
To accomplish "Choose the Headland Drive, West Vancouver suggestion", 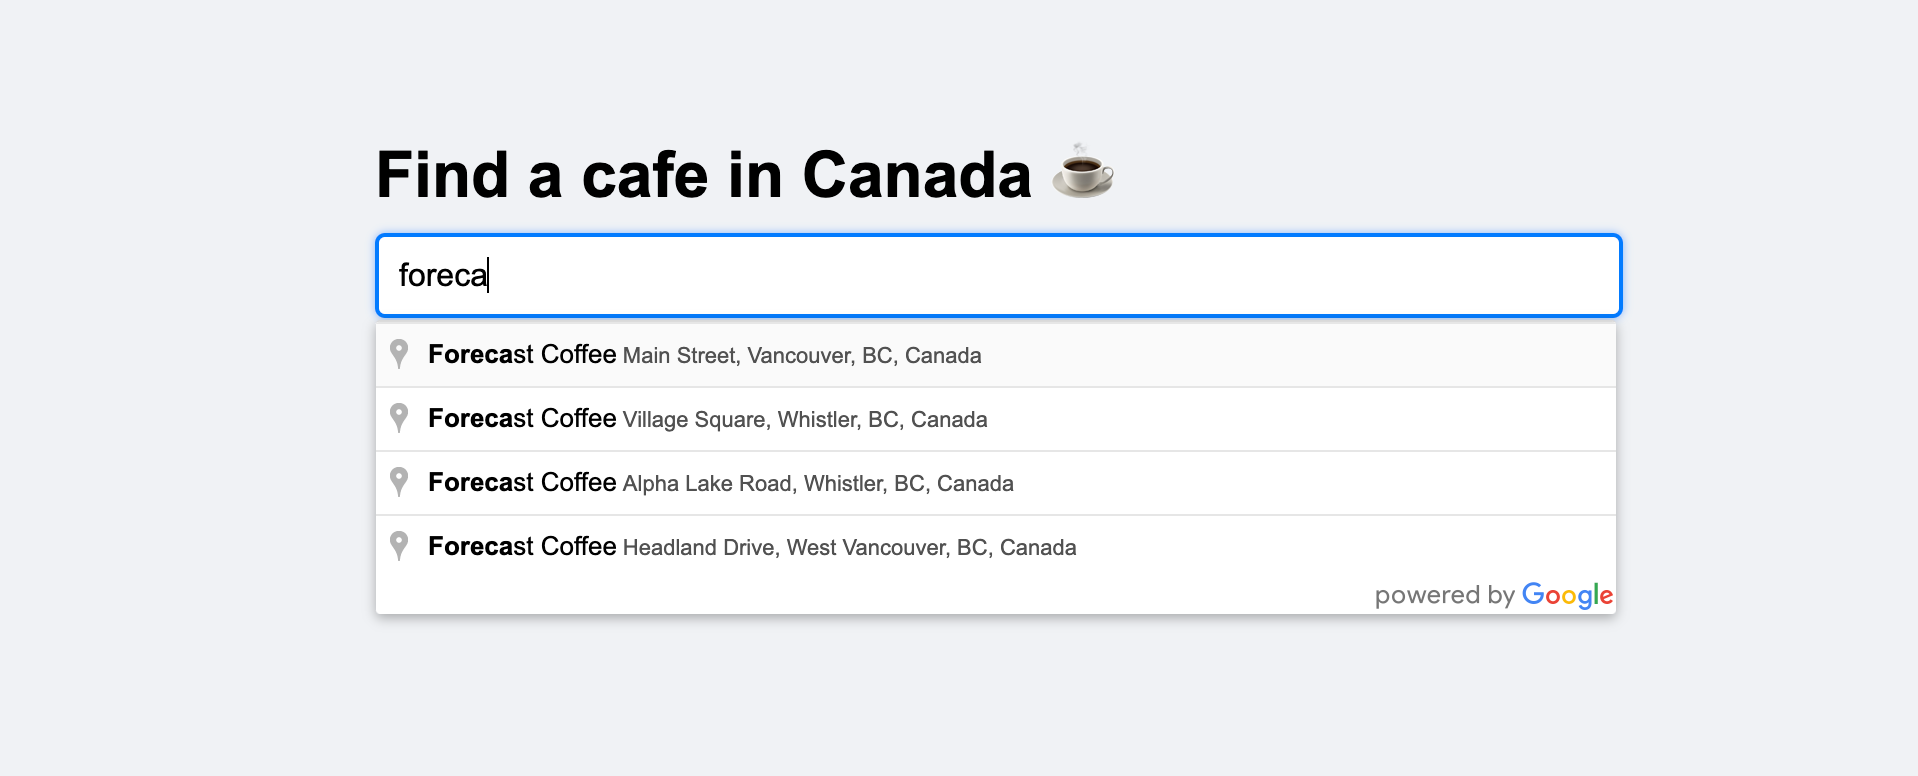I will pyautogui.click(x=750, y=546).
